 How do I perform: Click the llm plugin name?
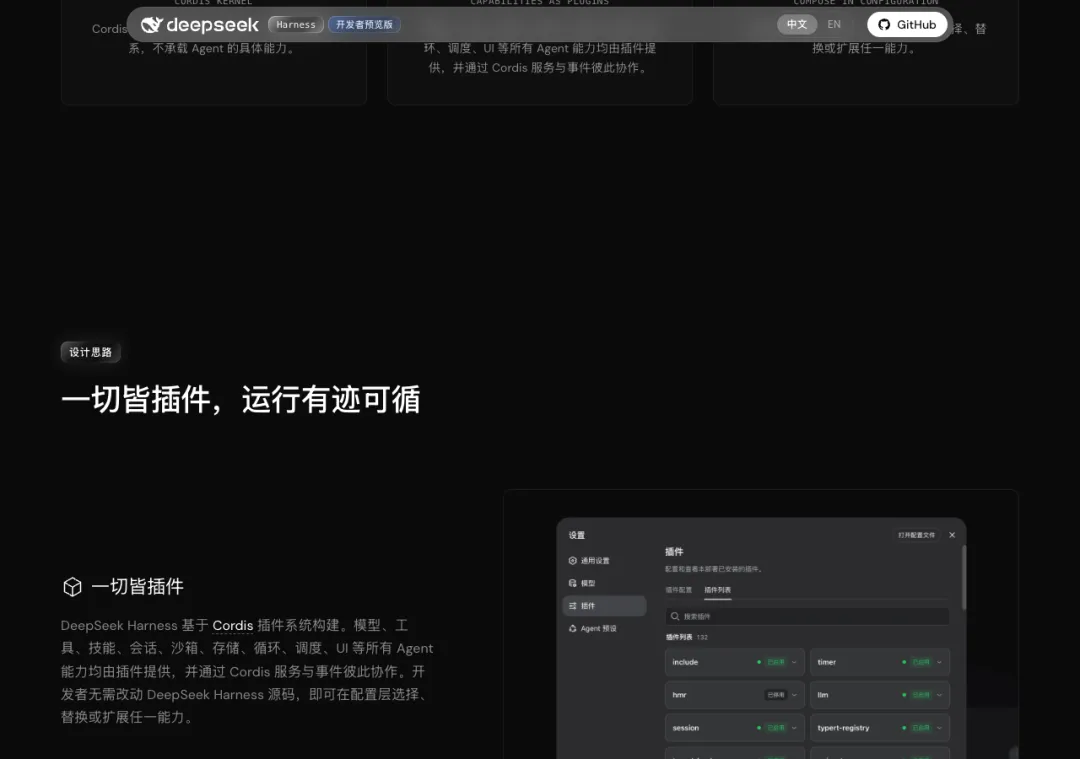click(x=822, y=695)
